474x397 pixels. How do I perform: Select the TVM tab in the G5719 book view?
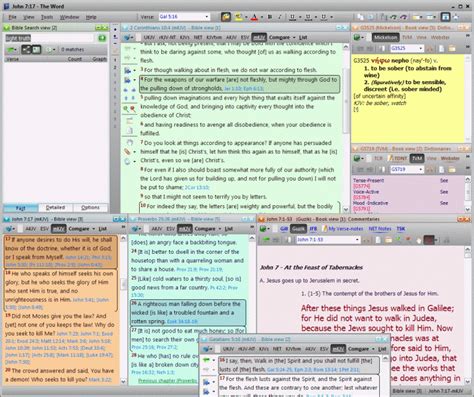point(417,158)
